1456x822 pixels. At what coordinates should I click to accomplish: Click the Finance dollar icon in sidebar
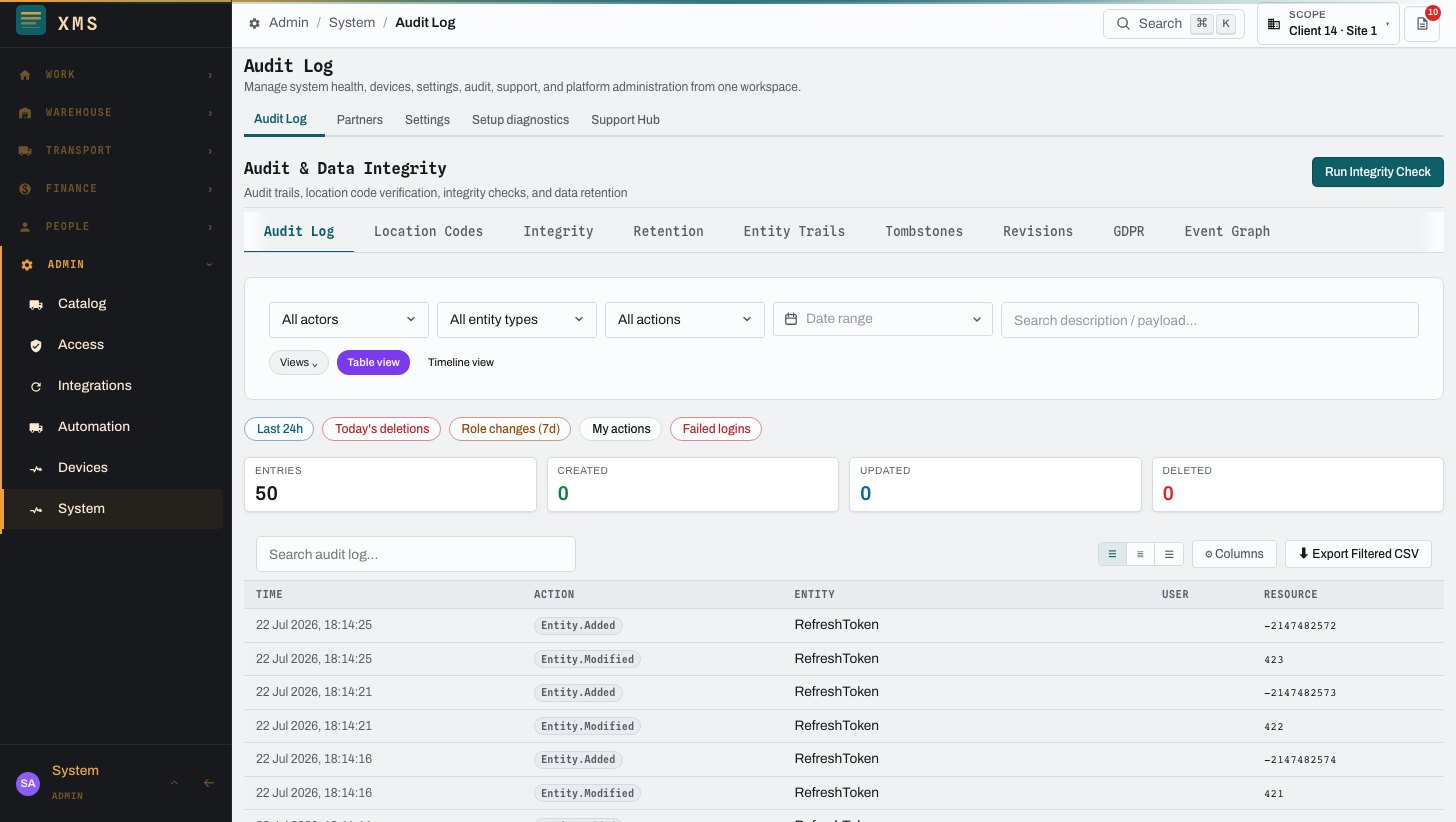pos(24,189)
